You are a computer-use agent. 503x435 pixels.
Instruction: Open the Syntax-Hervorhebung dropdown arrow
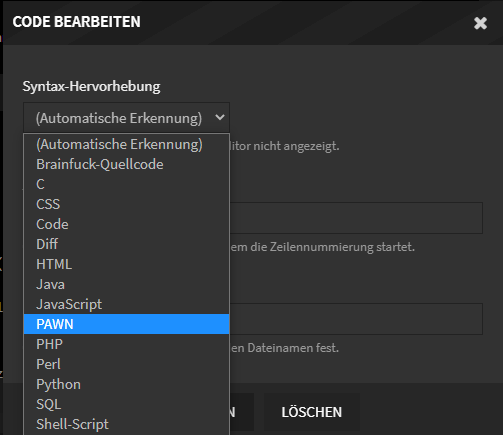tap(220, 117)
